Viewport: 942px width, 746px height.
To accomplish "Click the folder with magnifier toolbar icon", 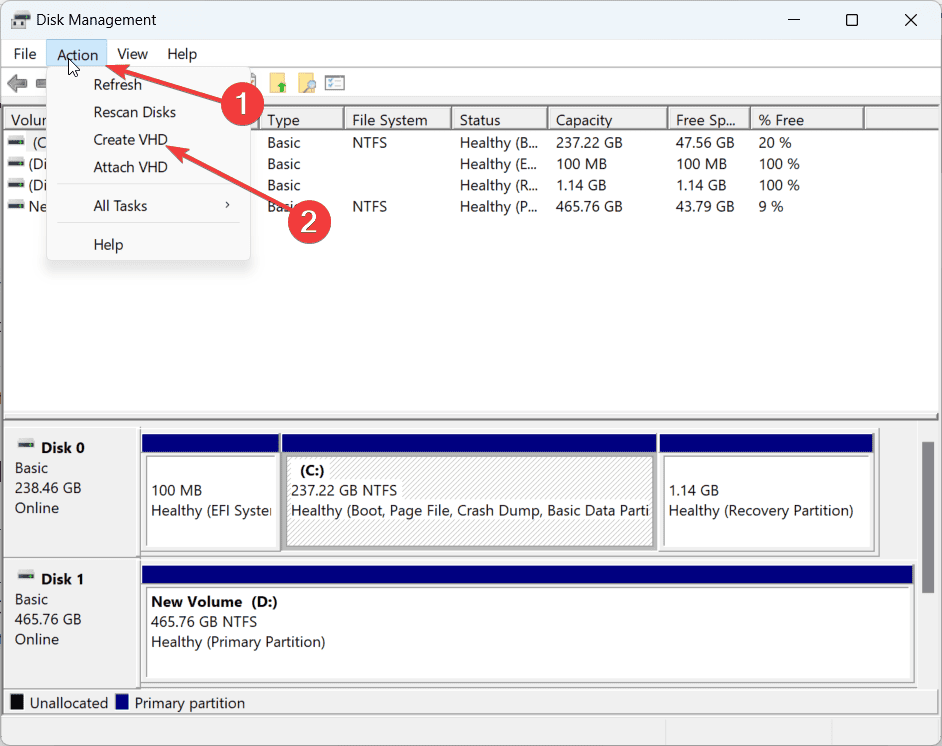I will pos(306,82).
